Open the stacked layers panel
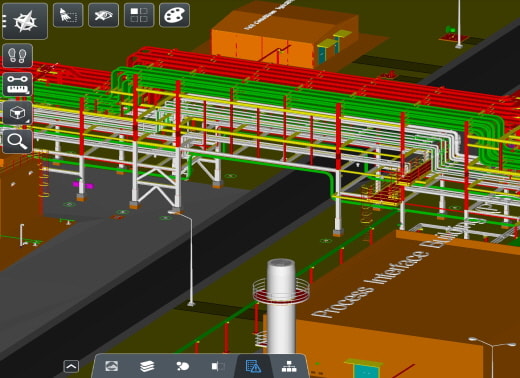Image resolution: width=520 pixels, height=378 pixels. (147, 366)
